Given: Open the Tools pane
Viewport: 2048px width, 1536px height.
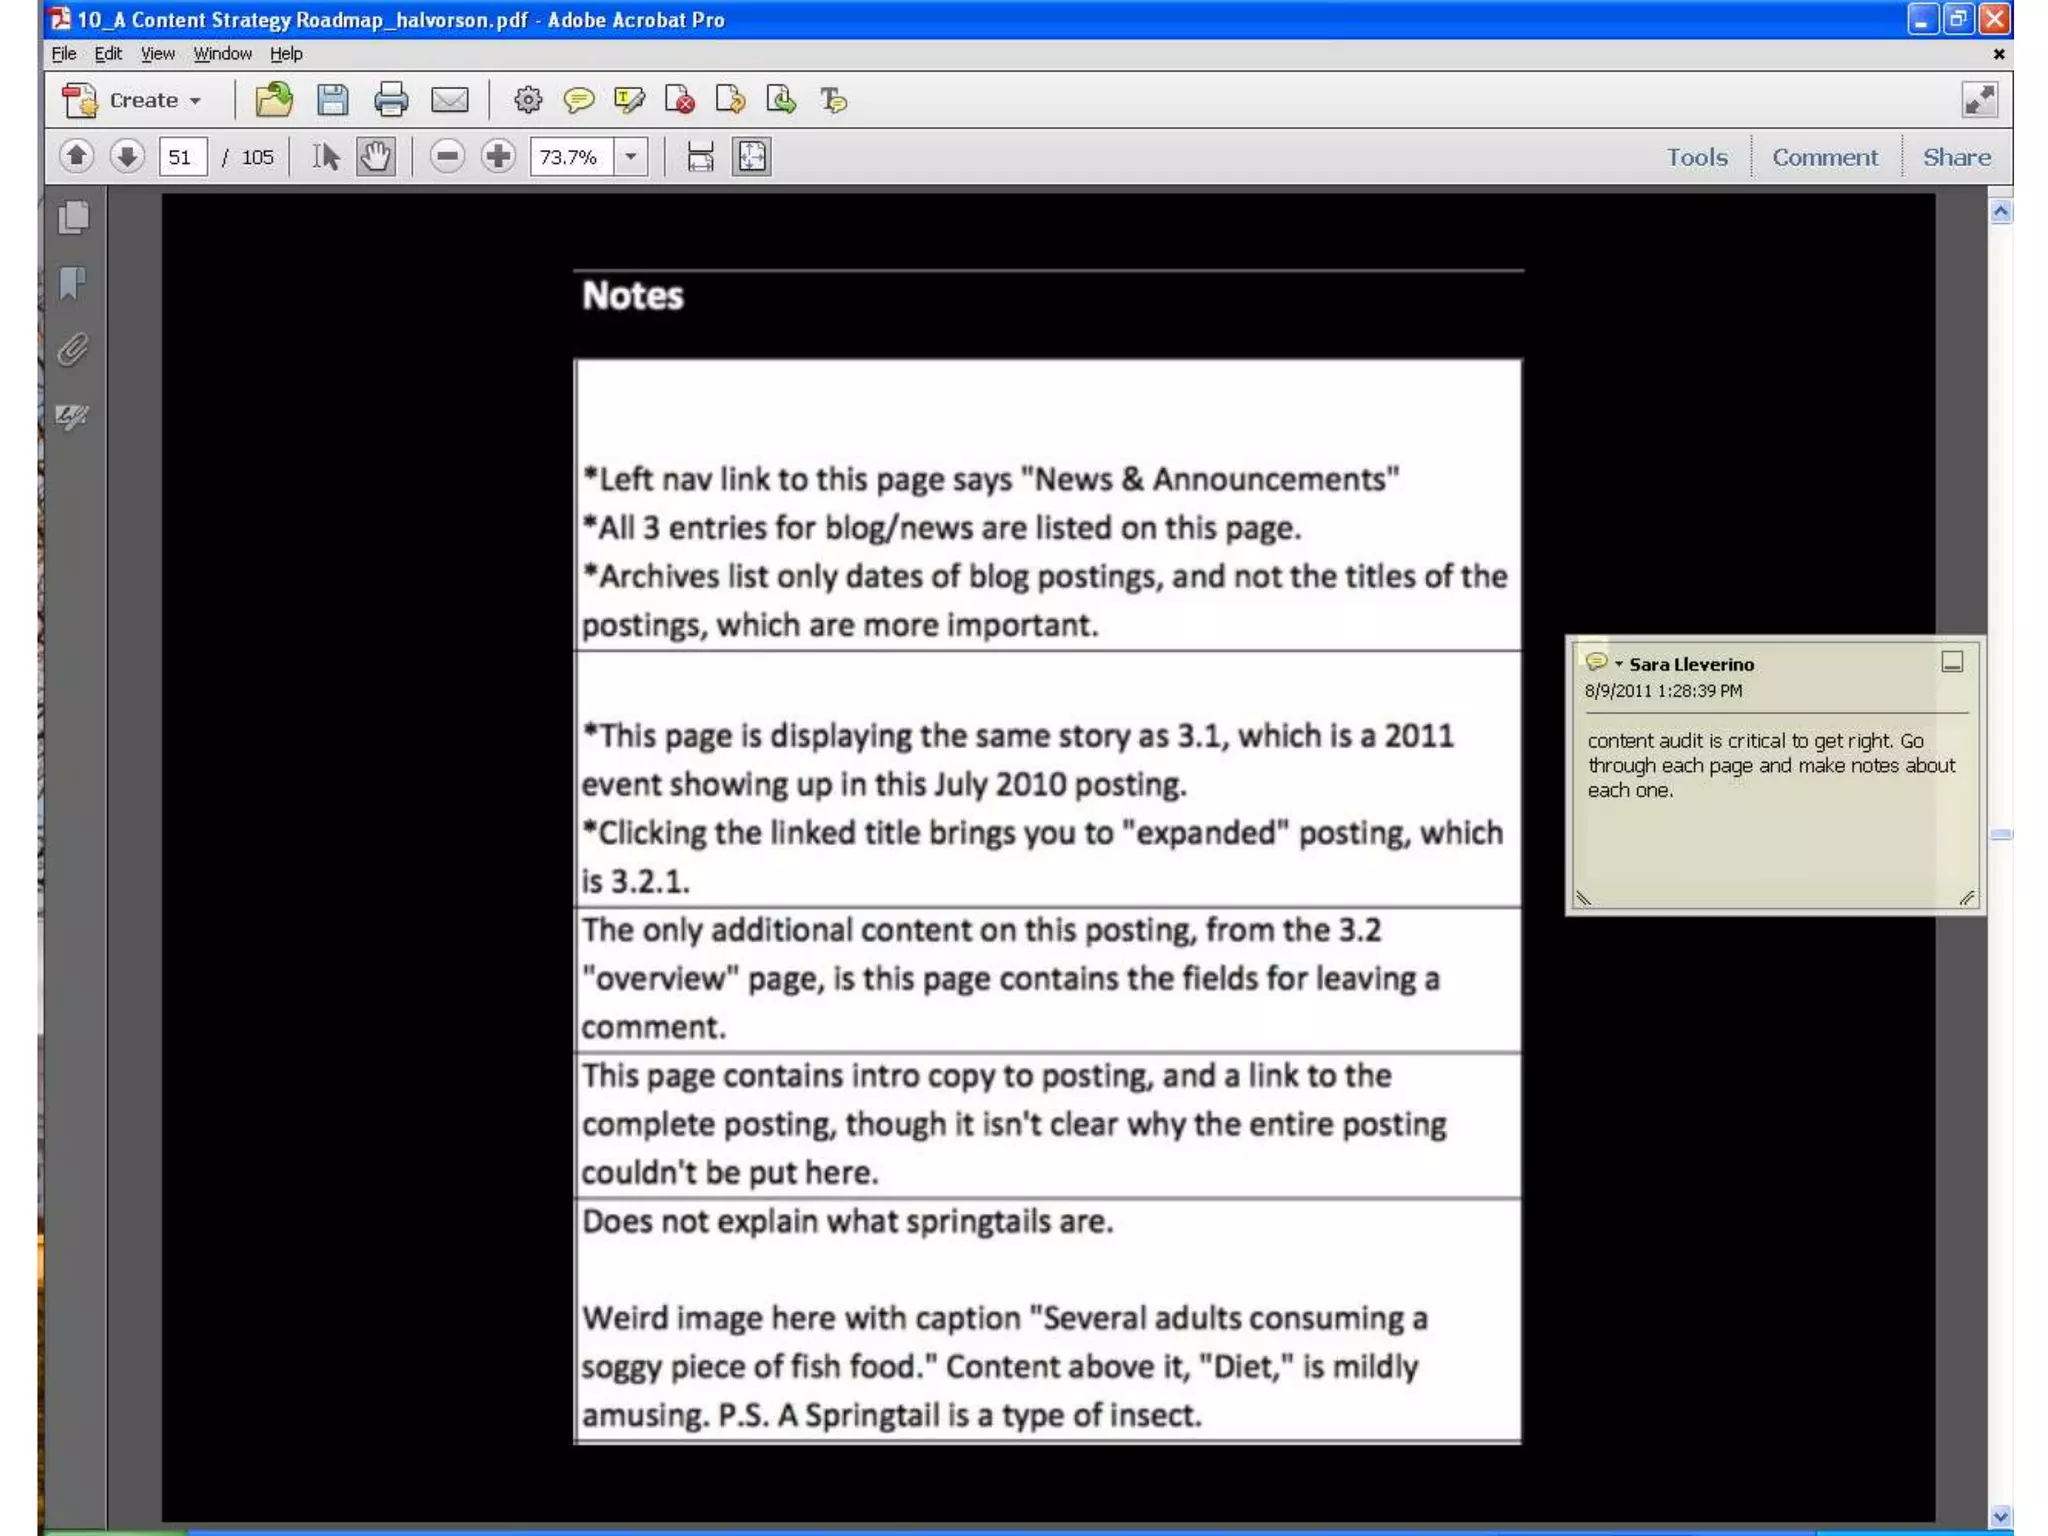Looking at the screenshot, I should pyautogui.click(x=1696, y=157).
